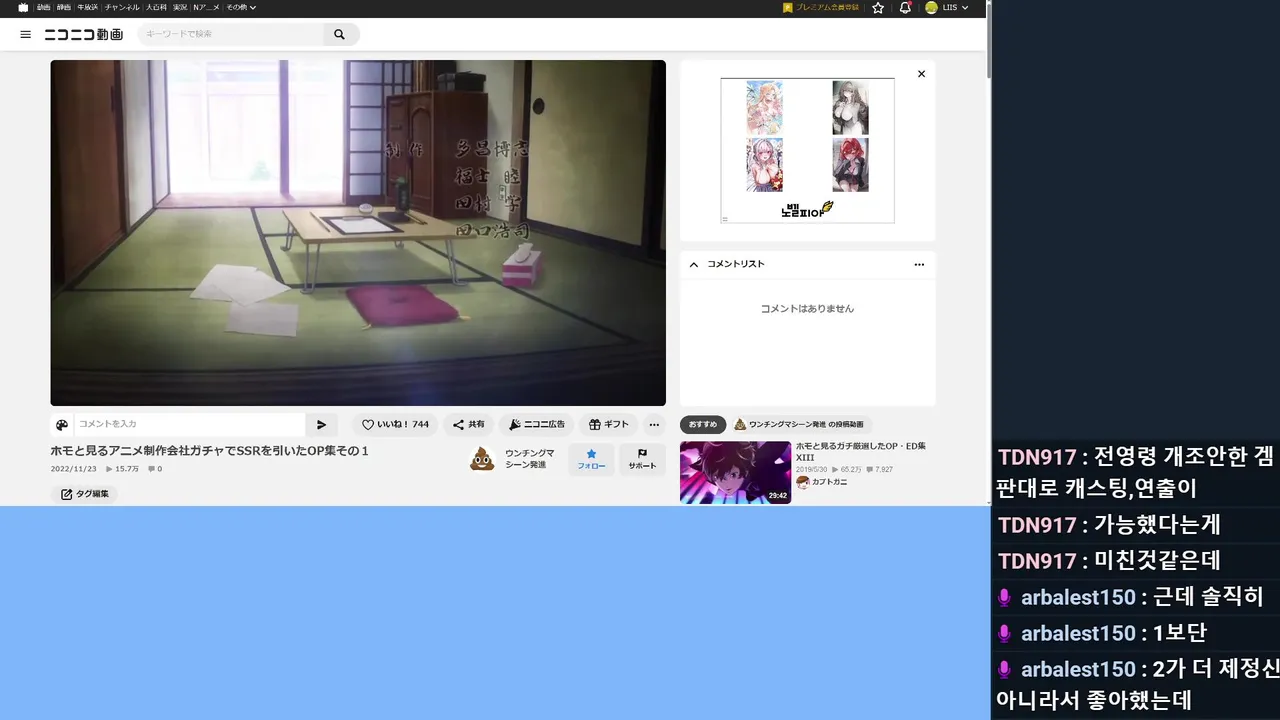This screenshot has width=1280, height=720.
Task: Open the notifications bell
Action: [905, 7]
